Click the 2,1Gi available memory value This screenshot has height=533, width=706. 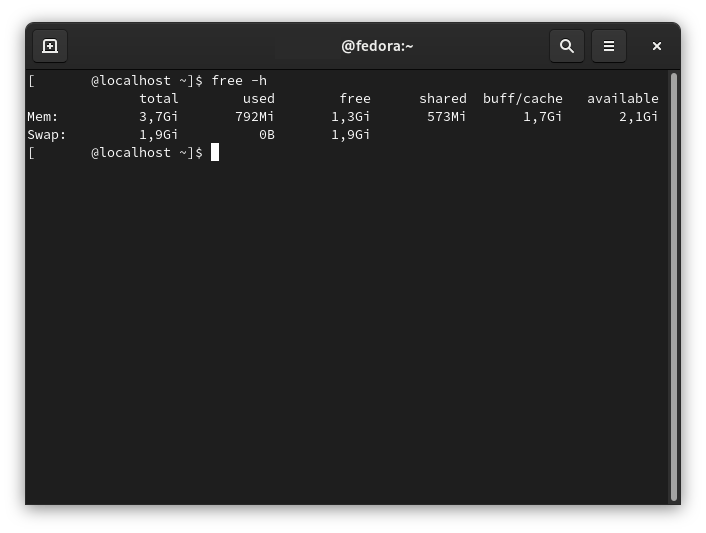pos(638,117)
